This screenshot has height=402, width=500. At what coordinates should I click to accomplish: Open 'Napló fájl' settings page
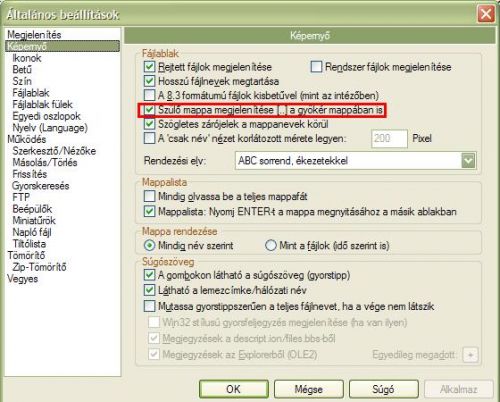pos(32,232)
